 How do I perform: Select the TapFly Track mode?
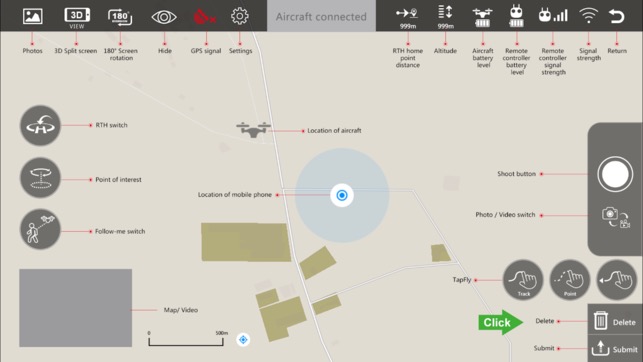point(523,280)
